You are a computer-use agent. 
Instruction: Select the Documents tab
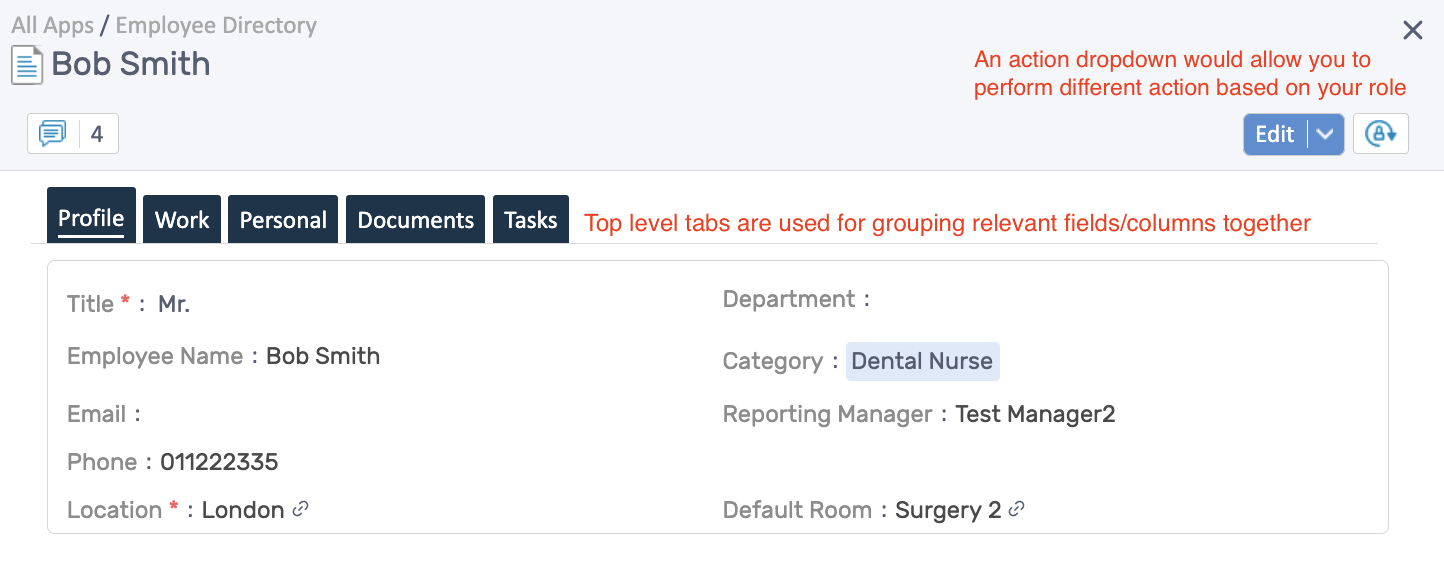415,220
